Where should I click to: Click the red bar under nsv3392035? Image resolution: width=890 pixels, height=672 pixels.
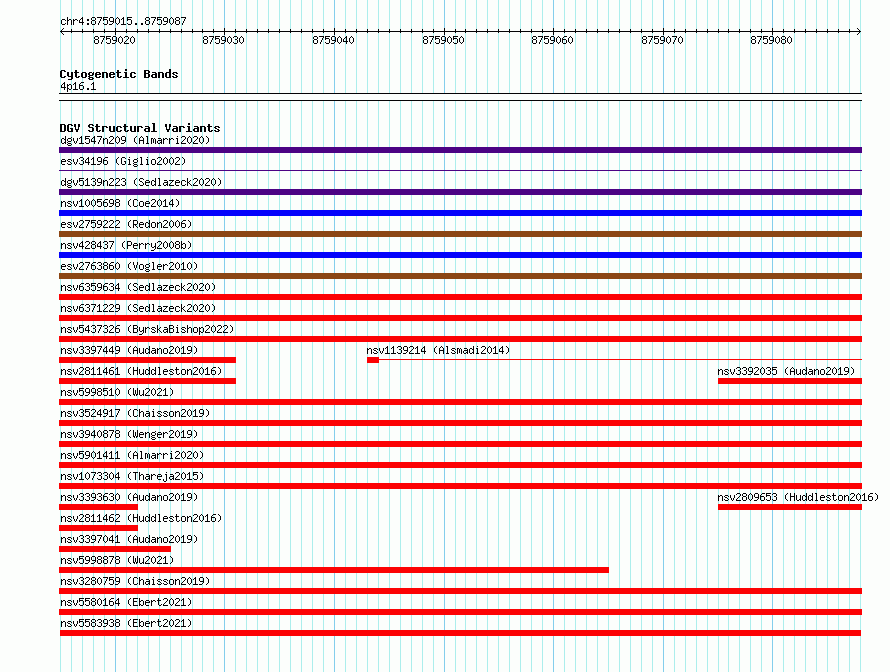[790, 381]
